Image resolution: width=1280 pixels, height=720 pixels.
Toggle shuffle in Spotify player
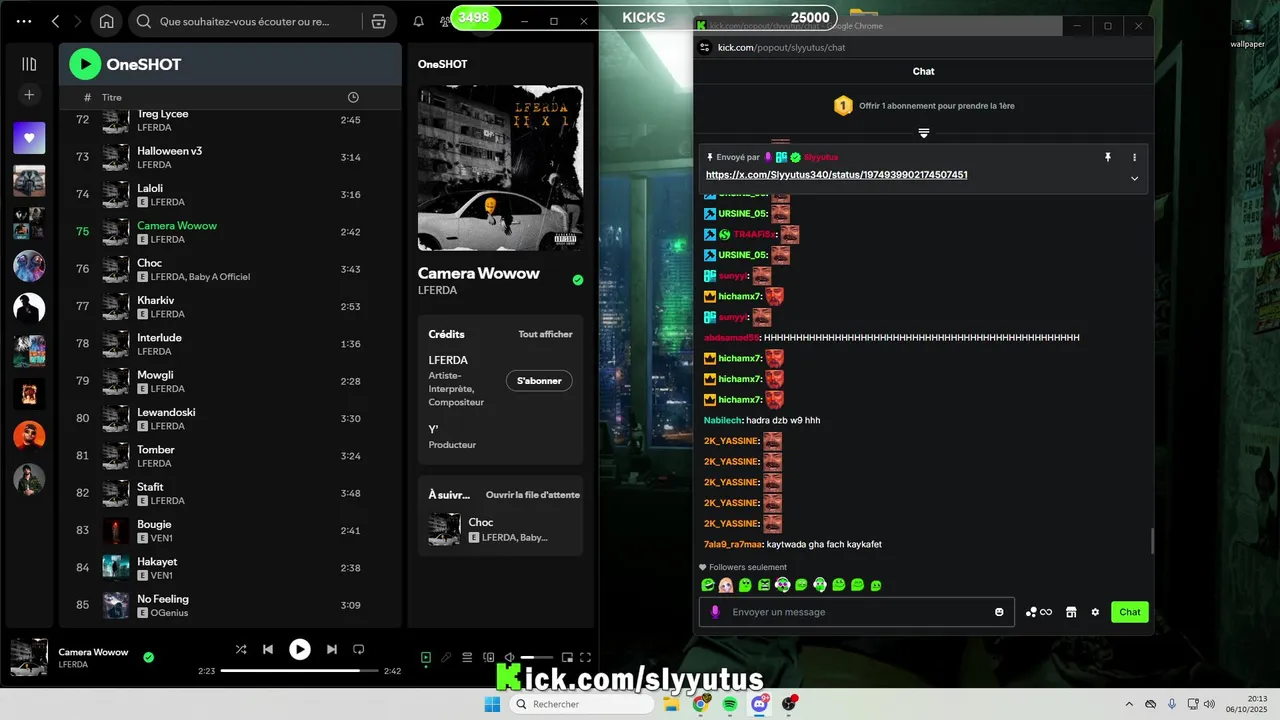pyautogui.click(x=241, y=649)
